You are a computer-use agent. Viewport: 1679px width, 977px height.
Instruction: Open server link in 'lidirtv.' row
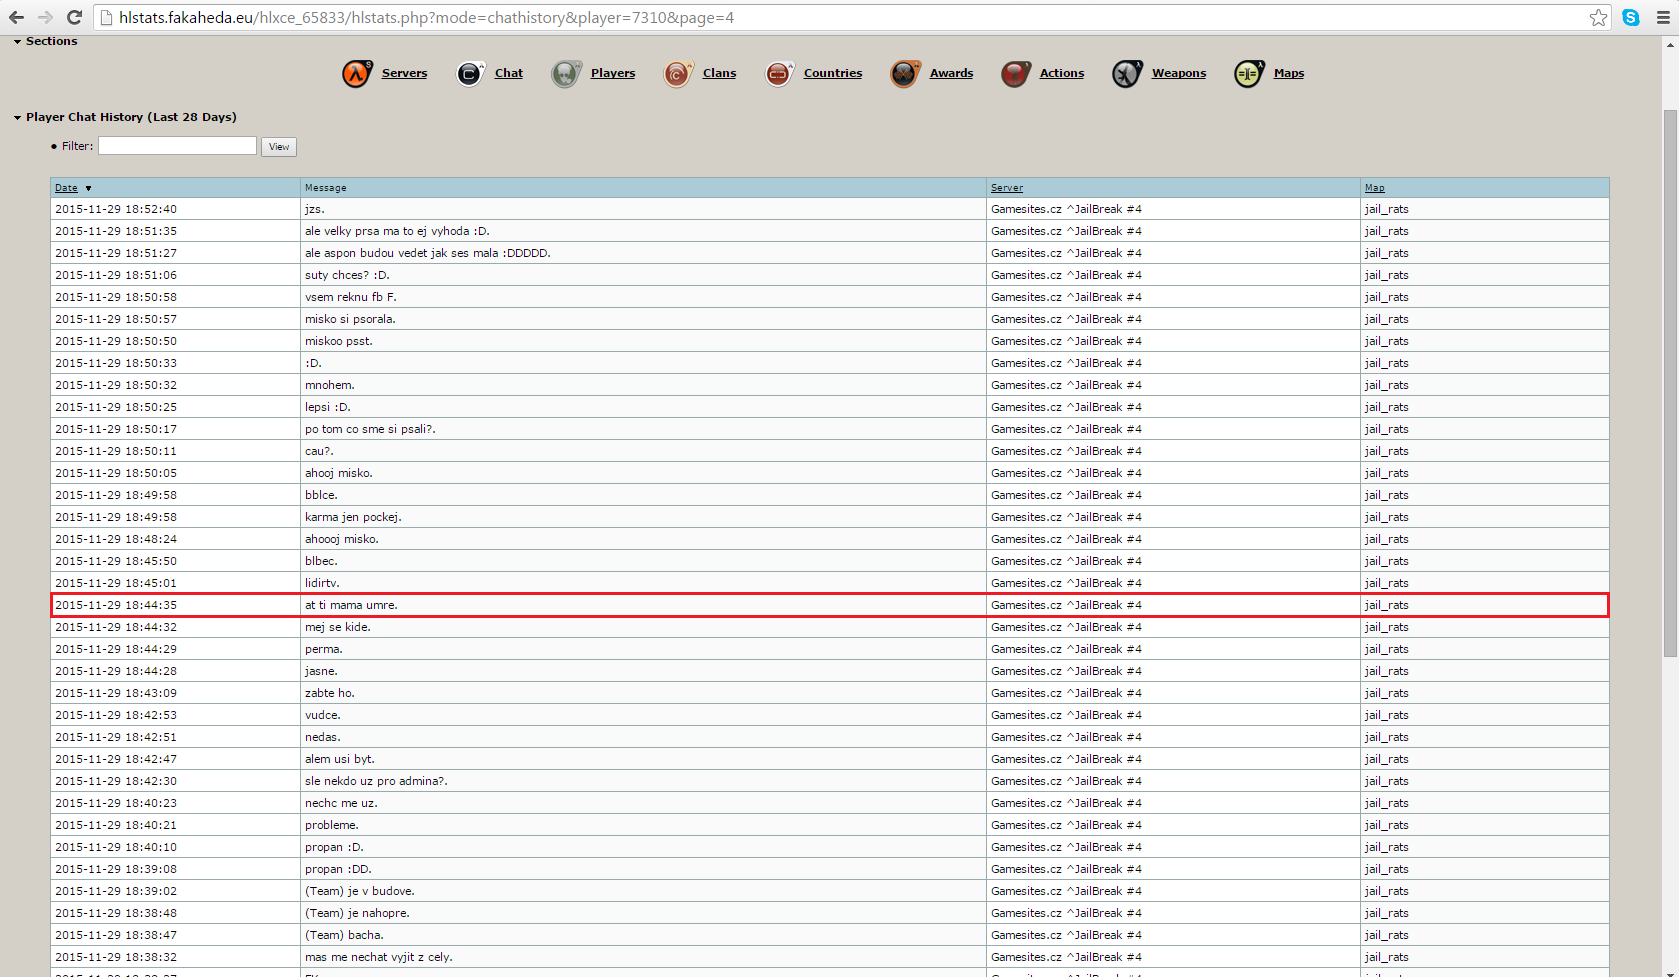[x=1066, y=583]
